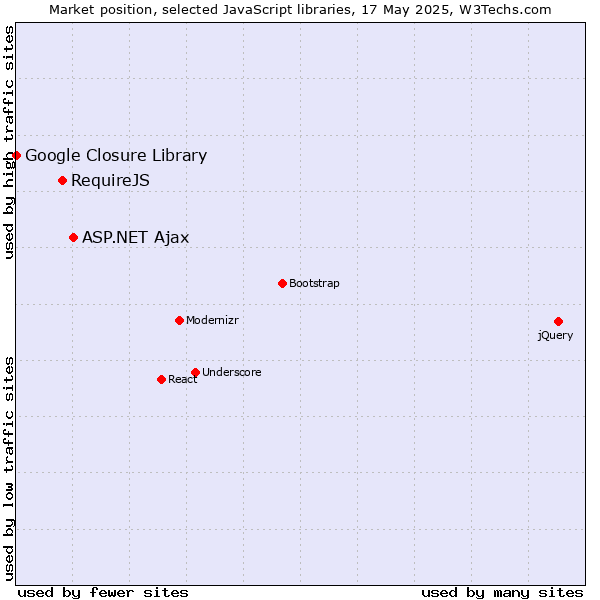
Task: Click the Modernizr data point
Action: point(179,320)
